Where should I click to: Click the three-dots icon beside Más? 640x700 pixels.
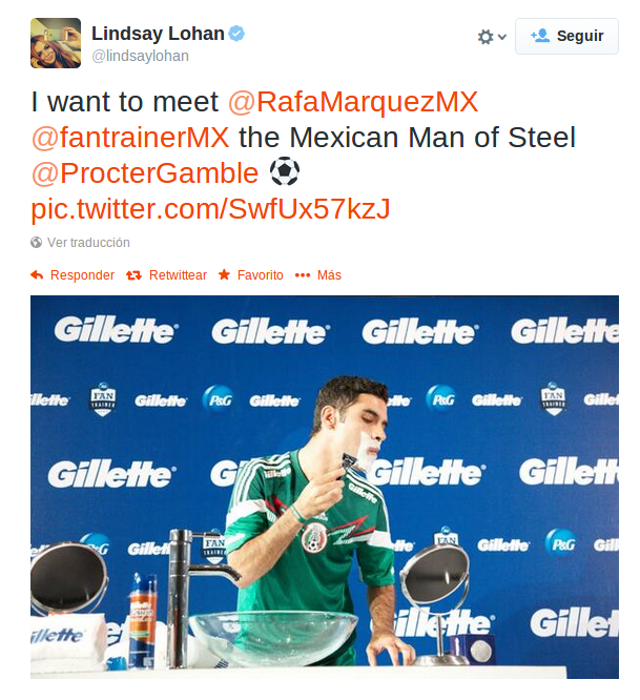point(302,275)
